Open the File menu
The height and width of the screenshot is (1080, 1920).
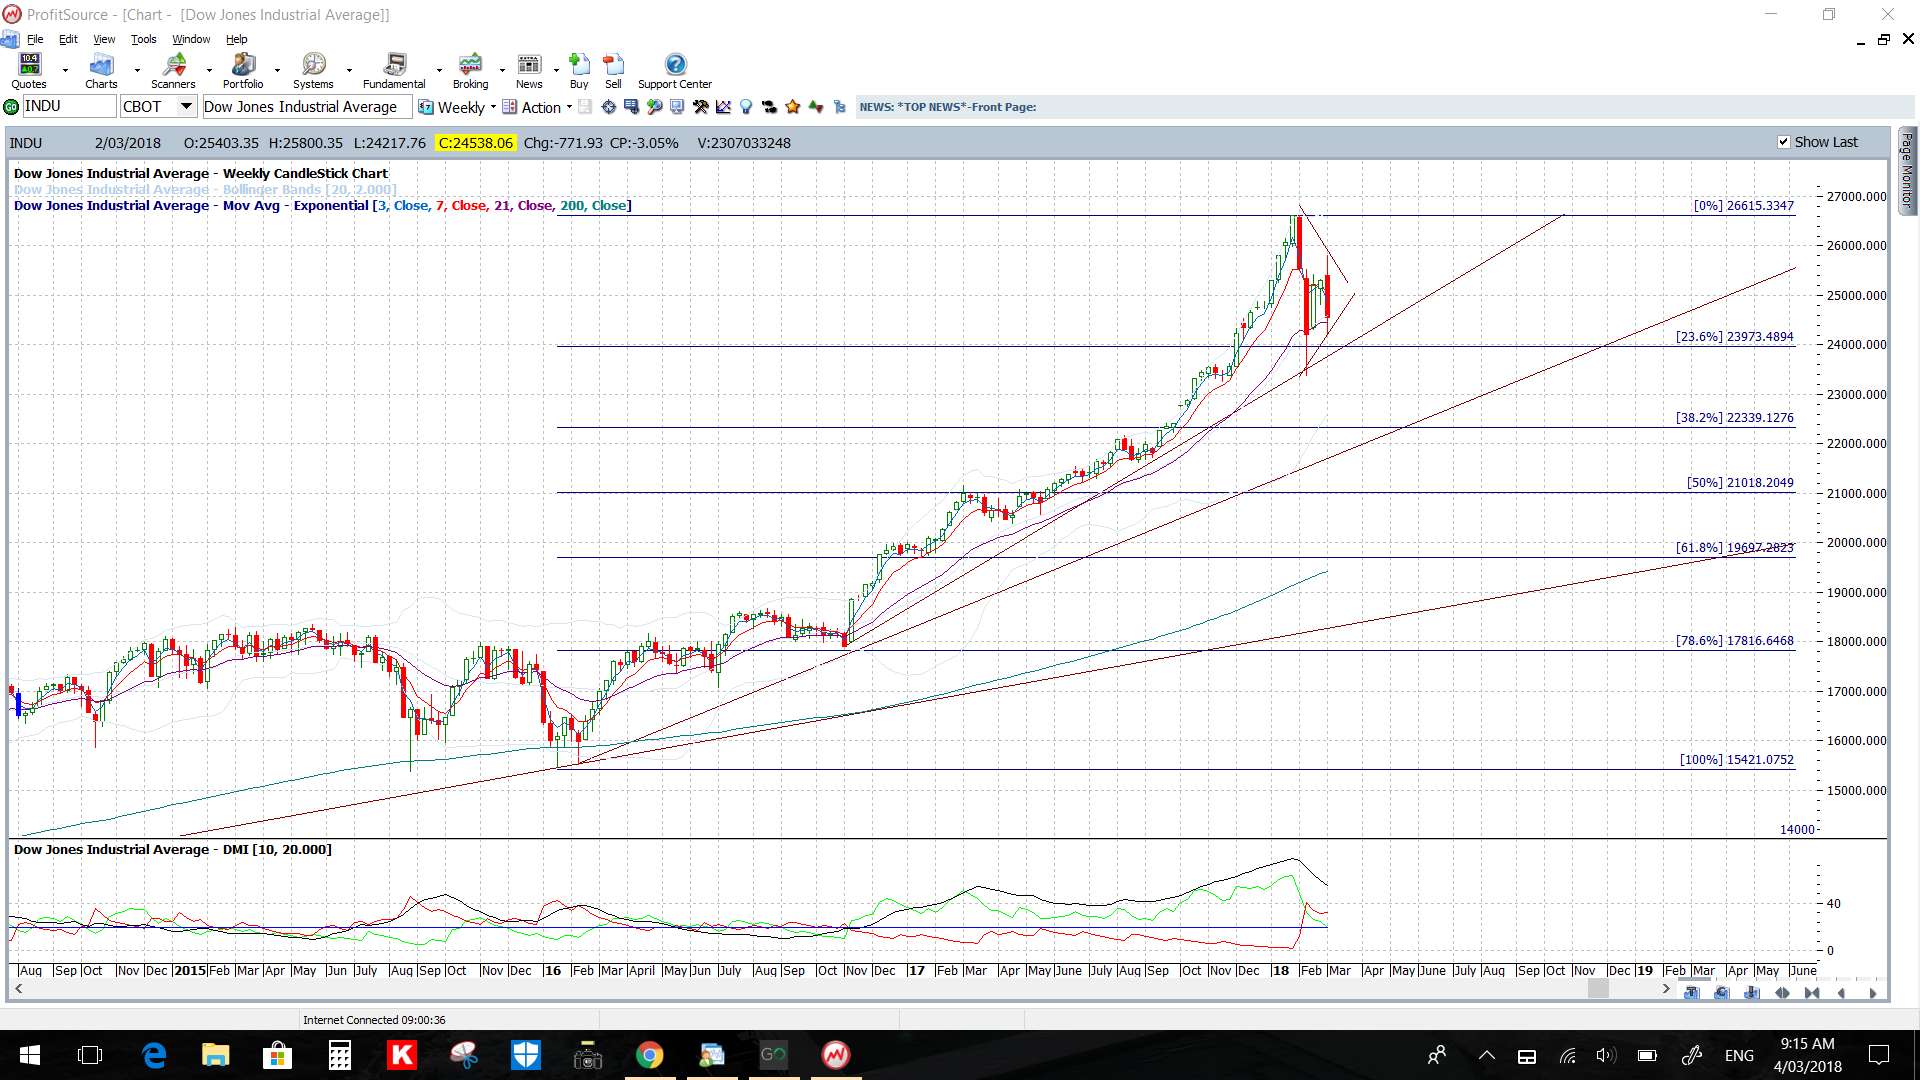click(x=35, y=39)
